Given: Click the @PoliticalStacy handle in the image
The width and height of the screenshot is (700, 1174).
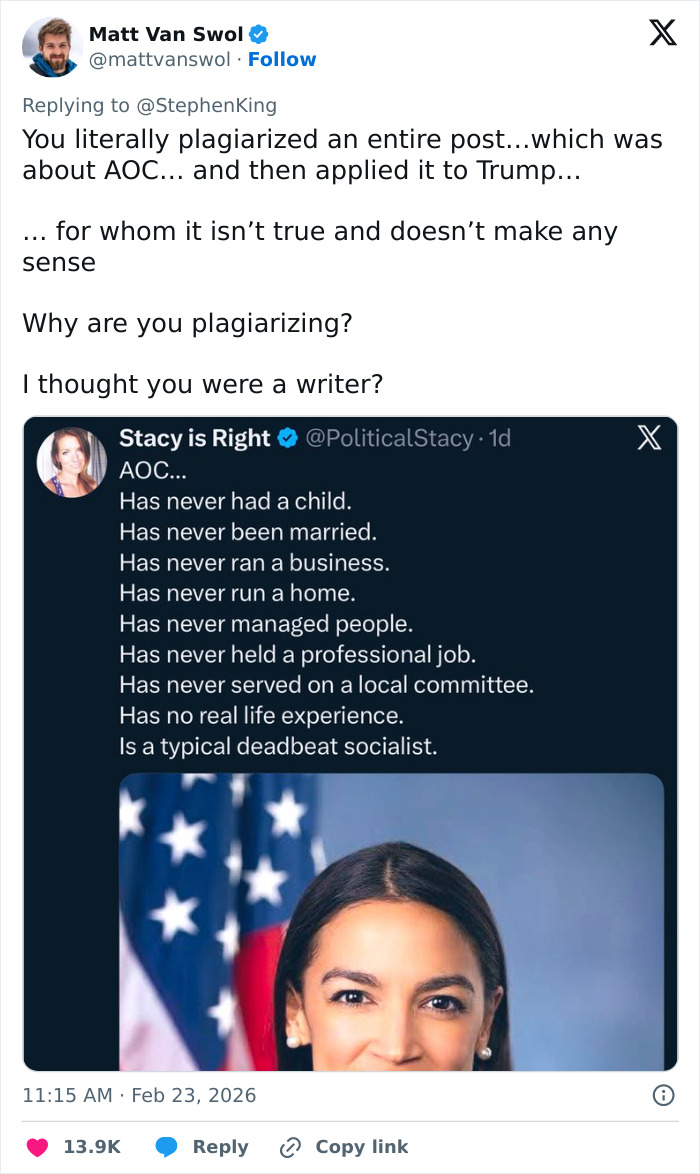Looking at the screenshot, I should pos(389,438).
